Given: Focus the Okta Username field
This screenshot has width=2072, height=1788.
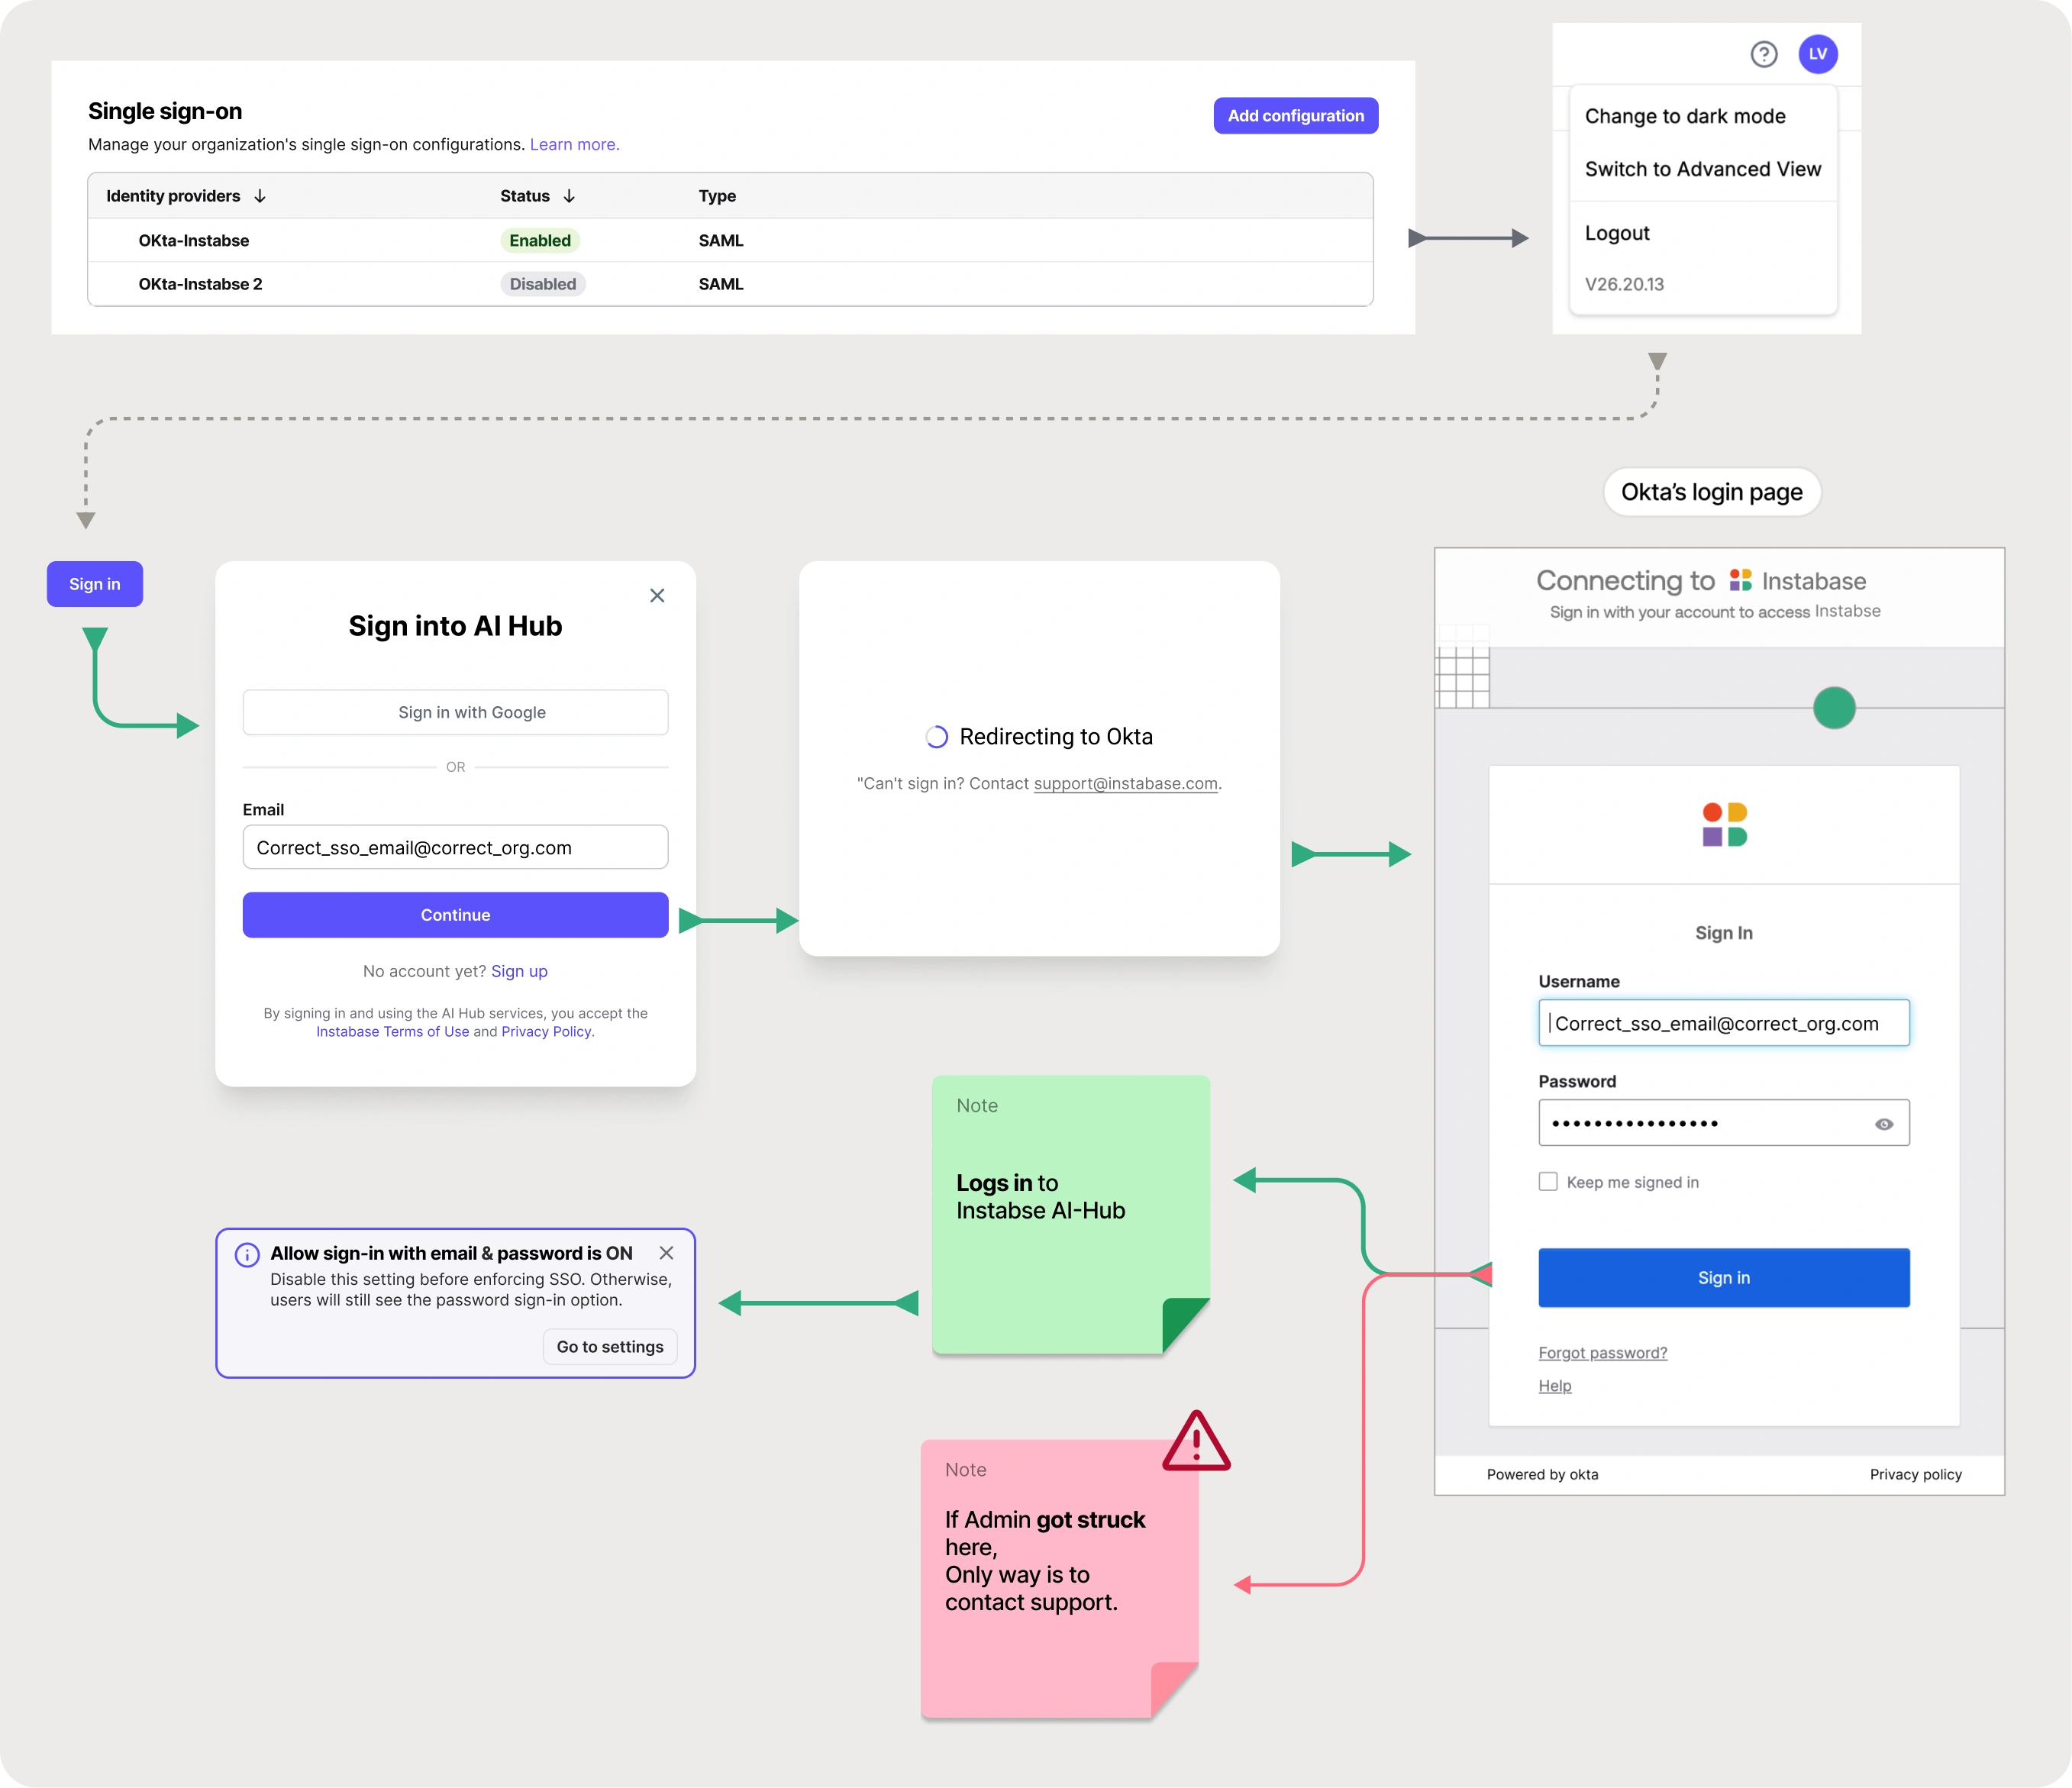Looking at the screenshot, I should tap(1724, 1023).
